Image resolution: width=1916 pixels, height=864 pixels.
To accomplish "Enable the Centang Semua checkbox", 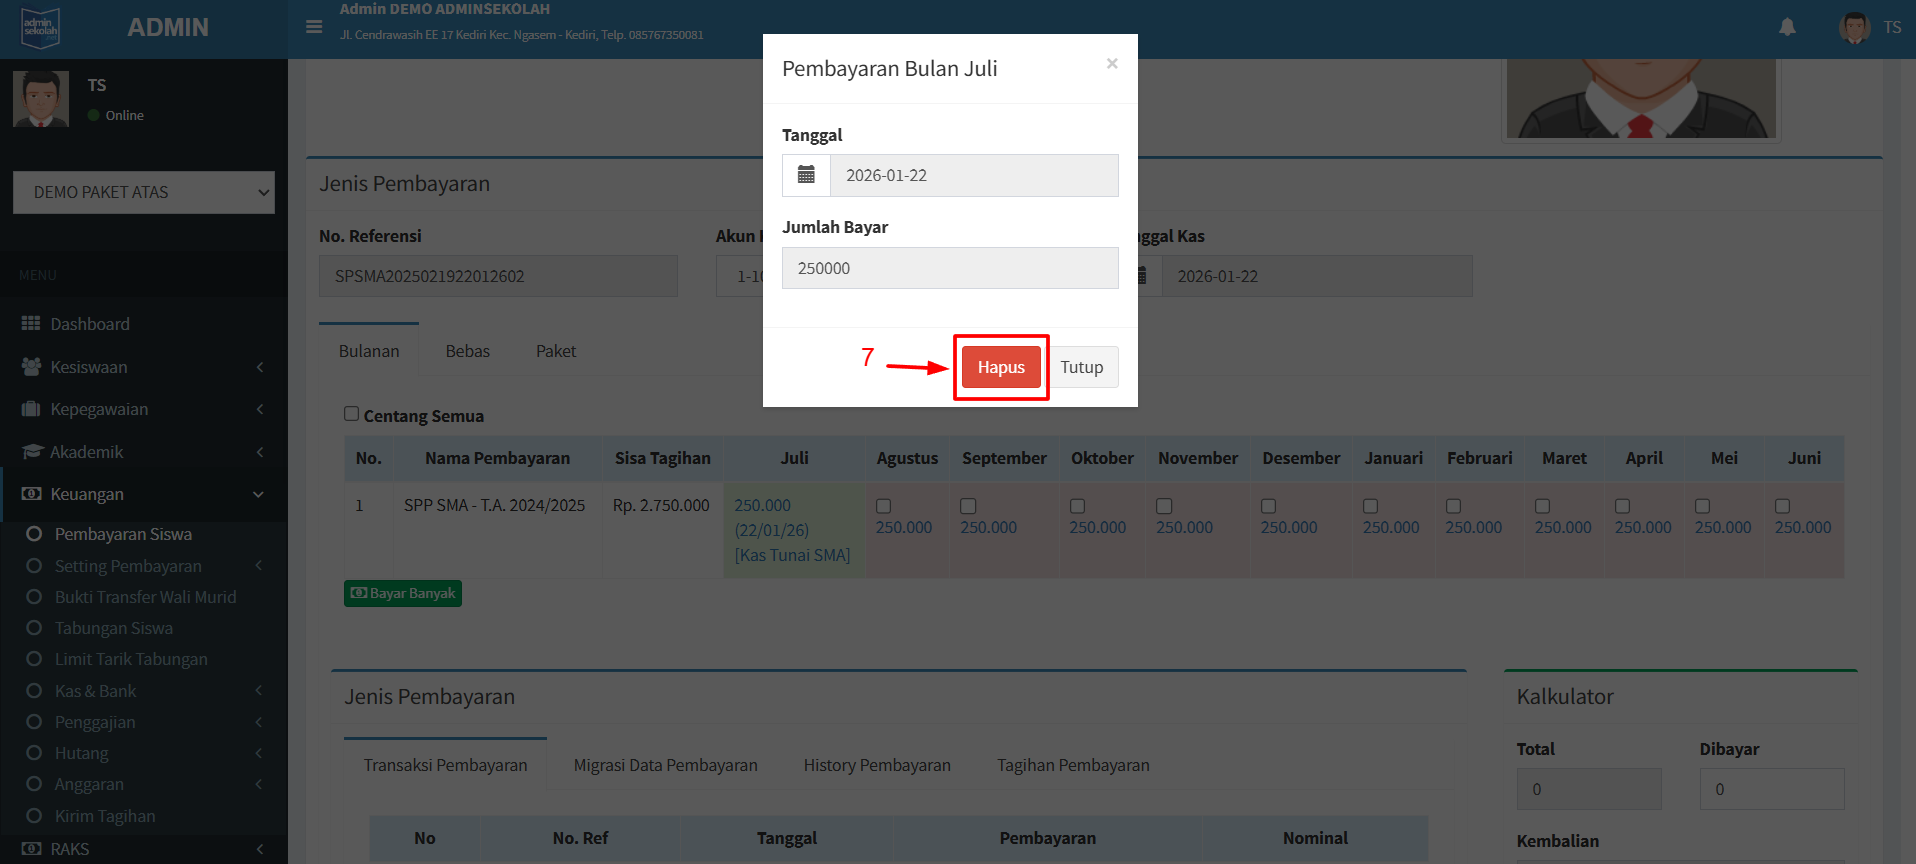I will pos(351,414).
